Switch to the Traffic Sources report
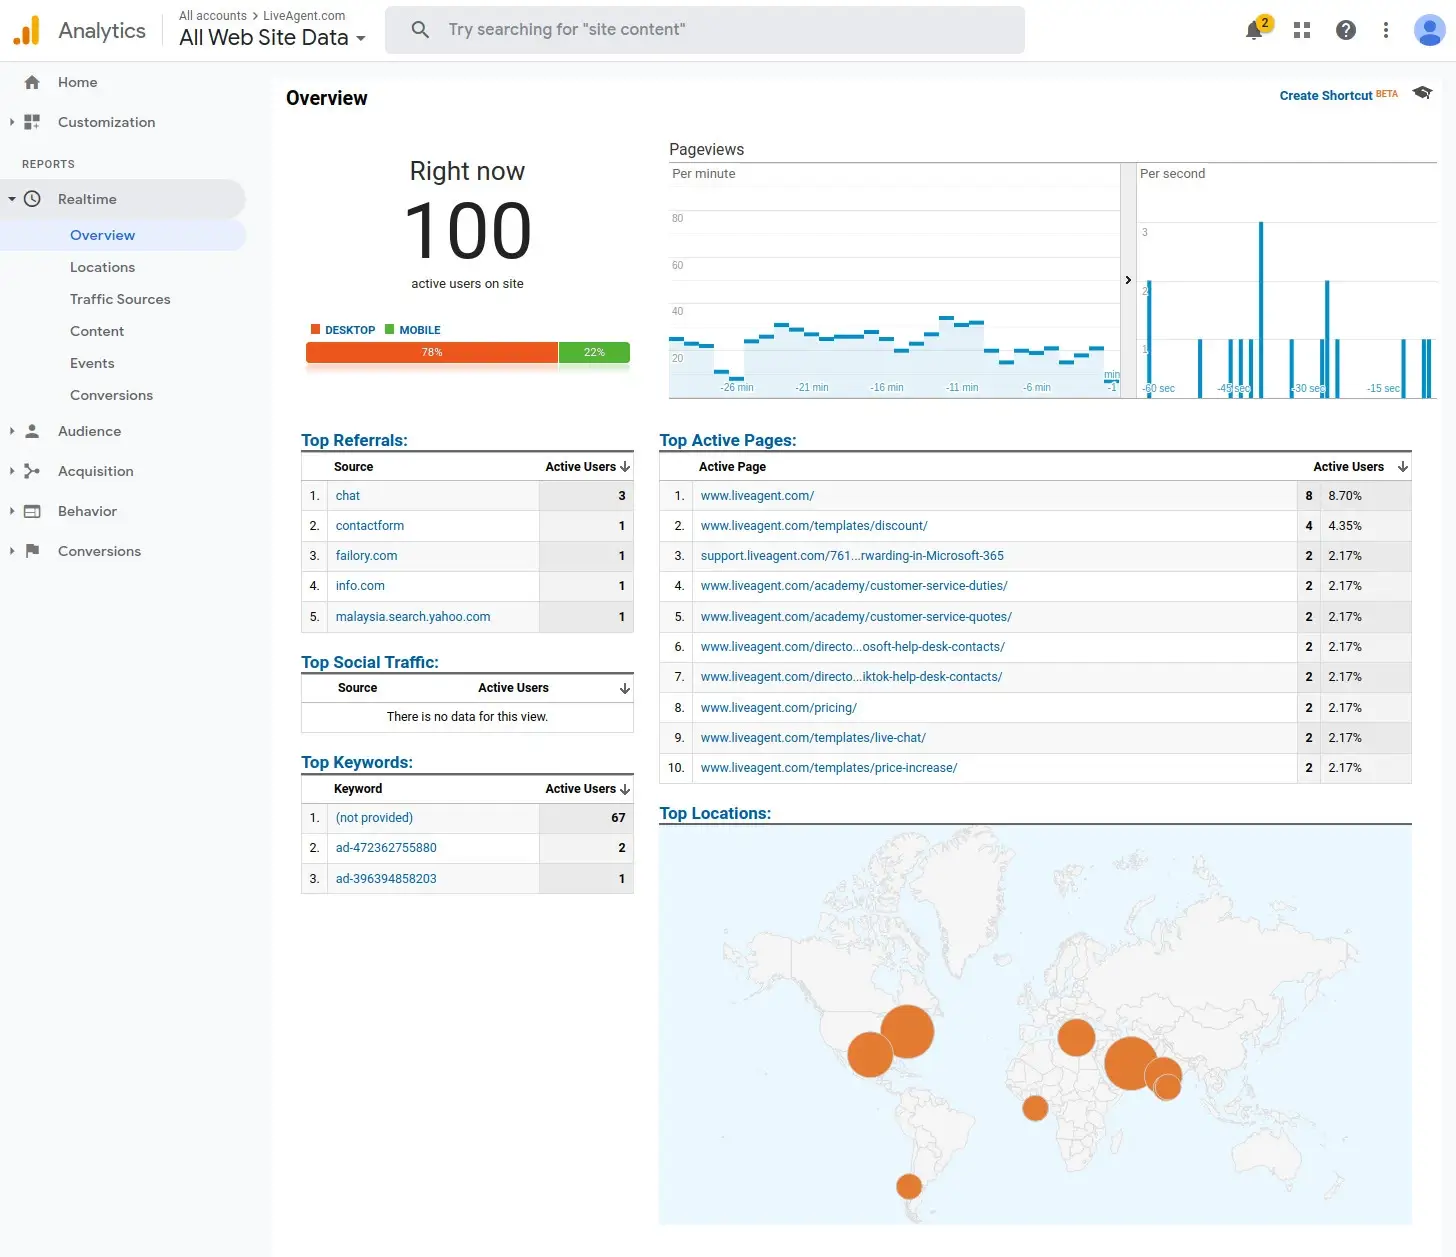The width and height of the screenshot is (1456, 1257). click(x=120, y=299)
